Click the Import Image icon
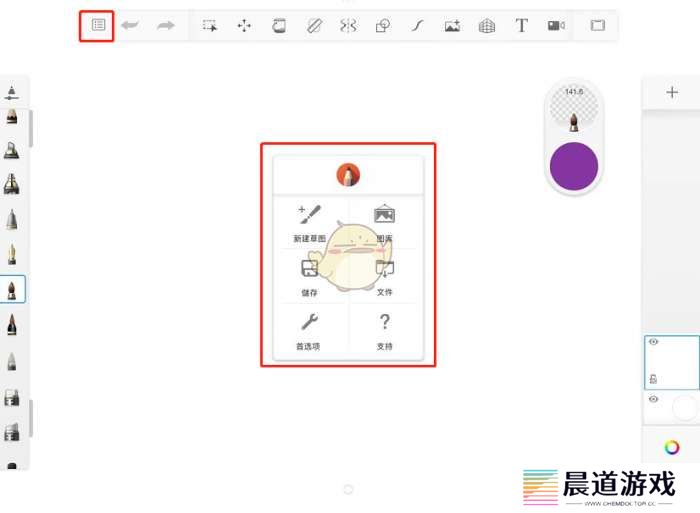 [452, 26]
